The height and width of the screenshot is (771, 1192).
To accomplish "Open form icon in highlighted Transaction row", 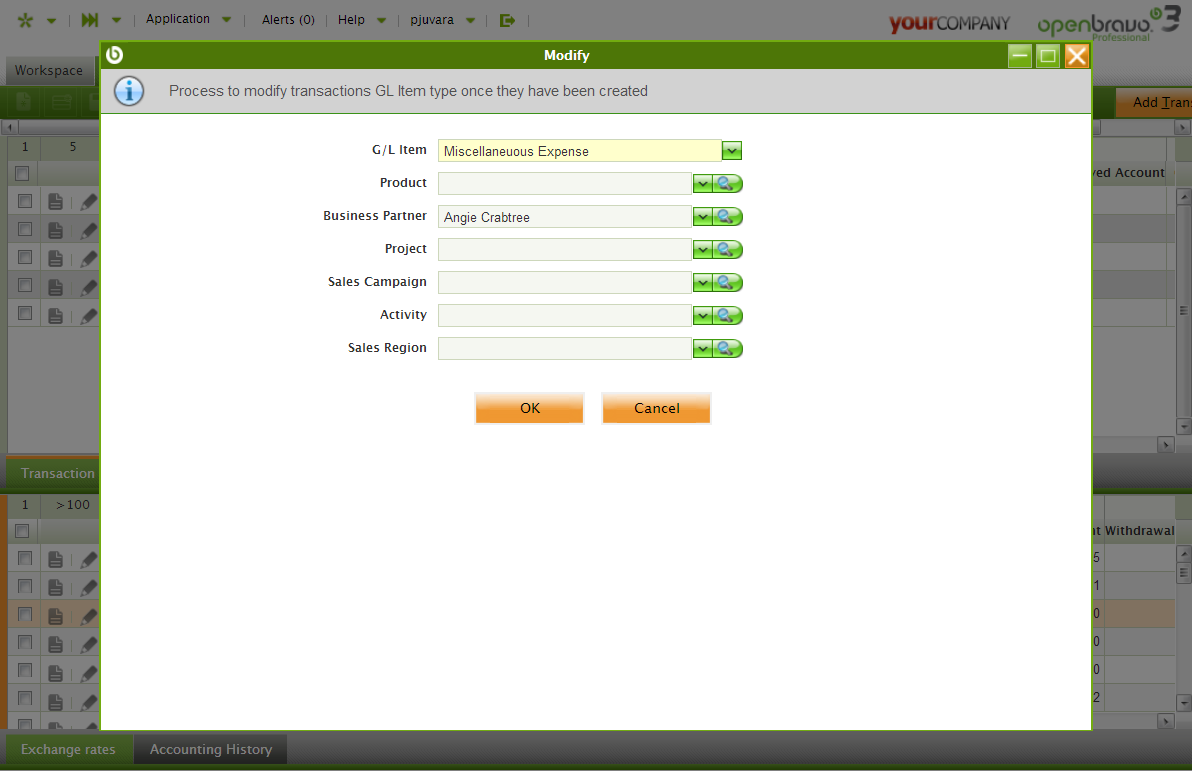I will (x=55, y=616).
